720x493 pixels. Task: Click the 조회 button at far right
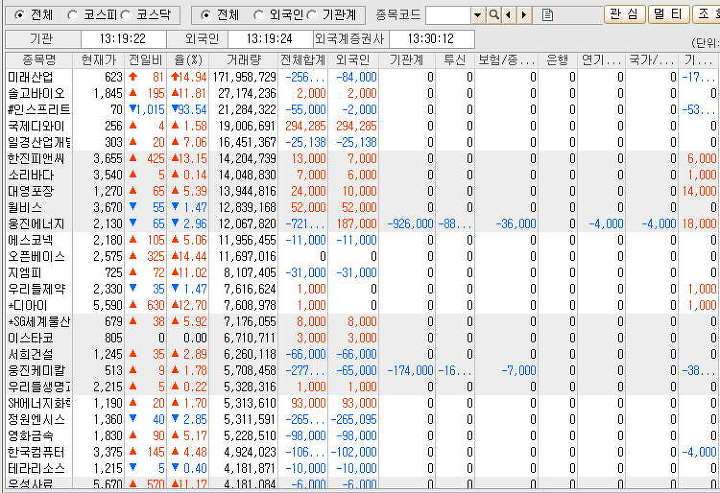point(706,15)
